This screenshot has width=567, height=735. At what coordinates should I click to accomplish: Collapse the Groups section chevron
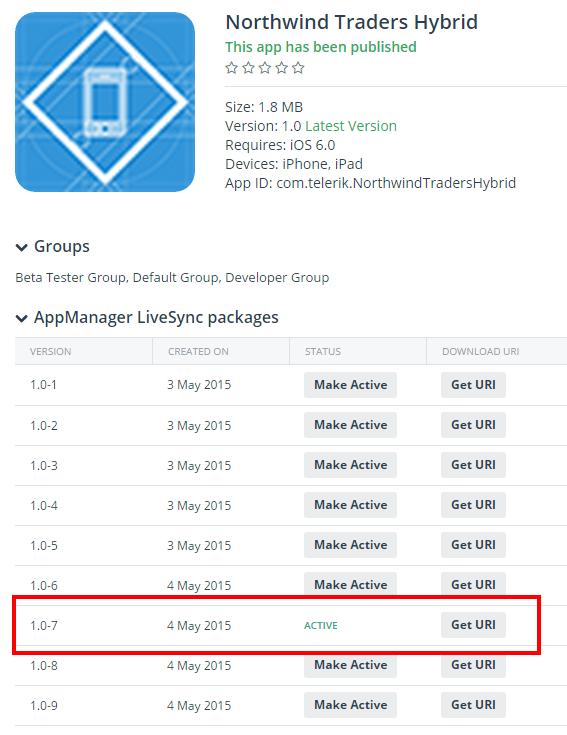point(22,247)
